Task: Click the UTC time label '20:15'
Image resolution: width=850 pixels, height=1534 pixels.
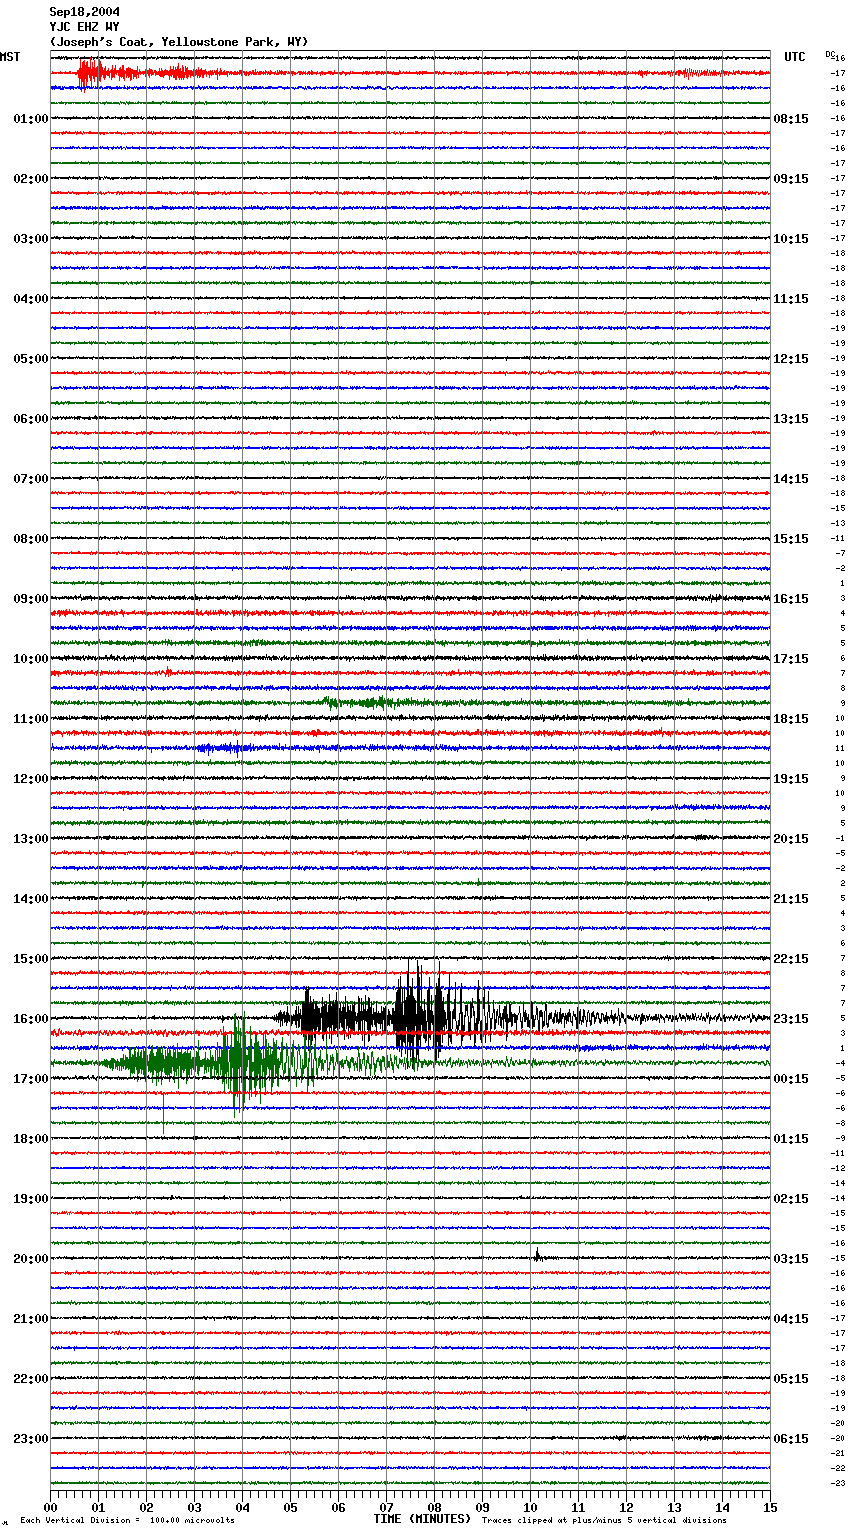Action: [x=791, y=839]
